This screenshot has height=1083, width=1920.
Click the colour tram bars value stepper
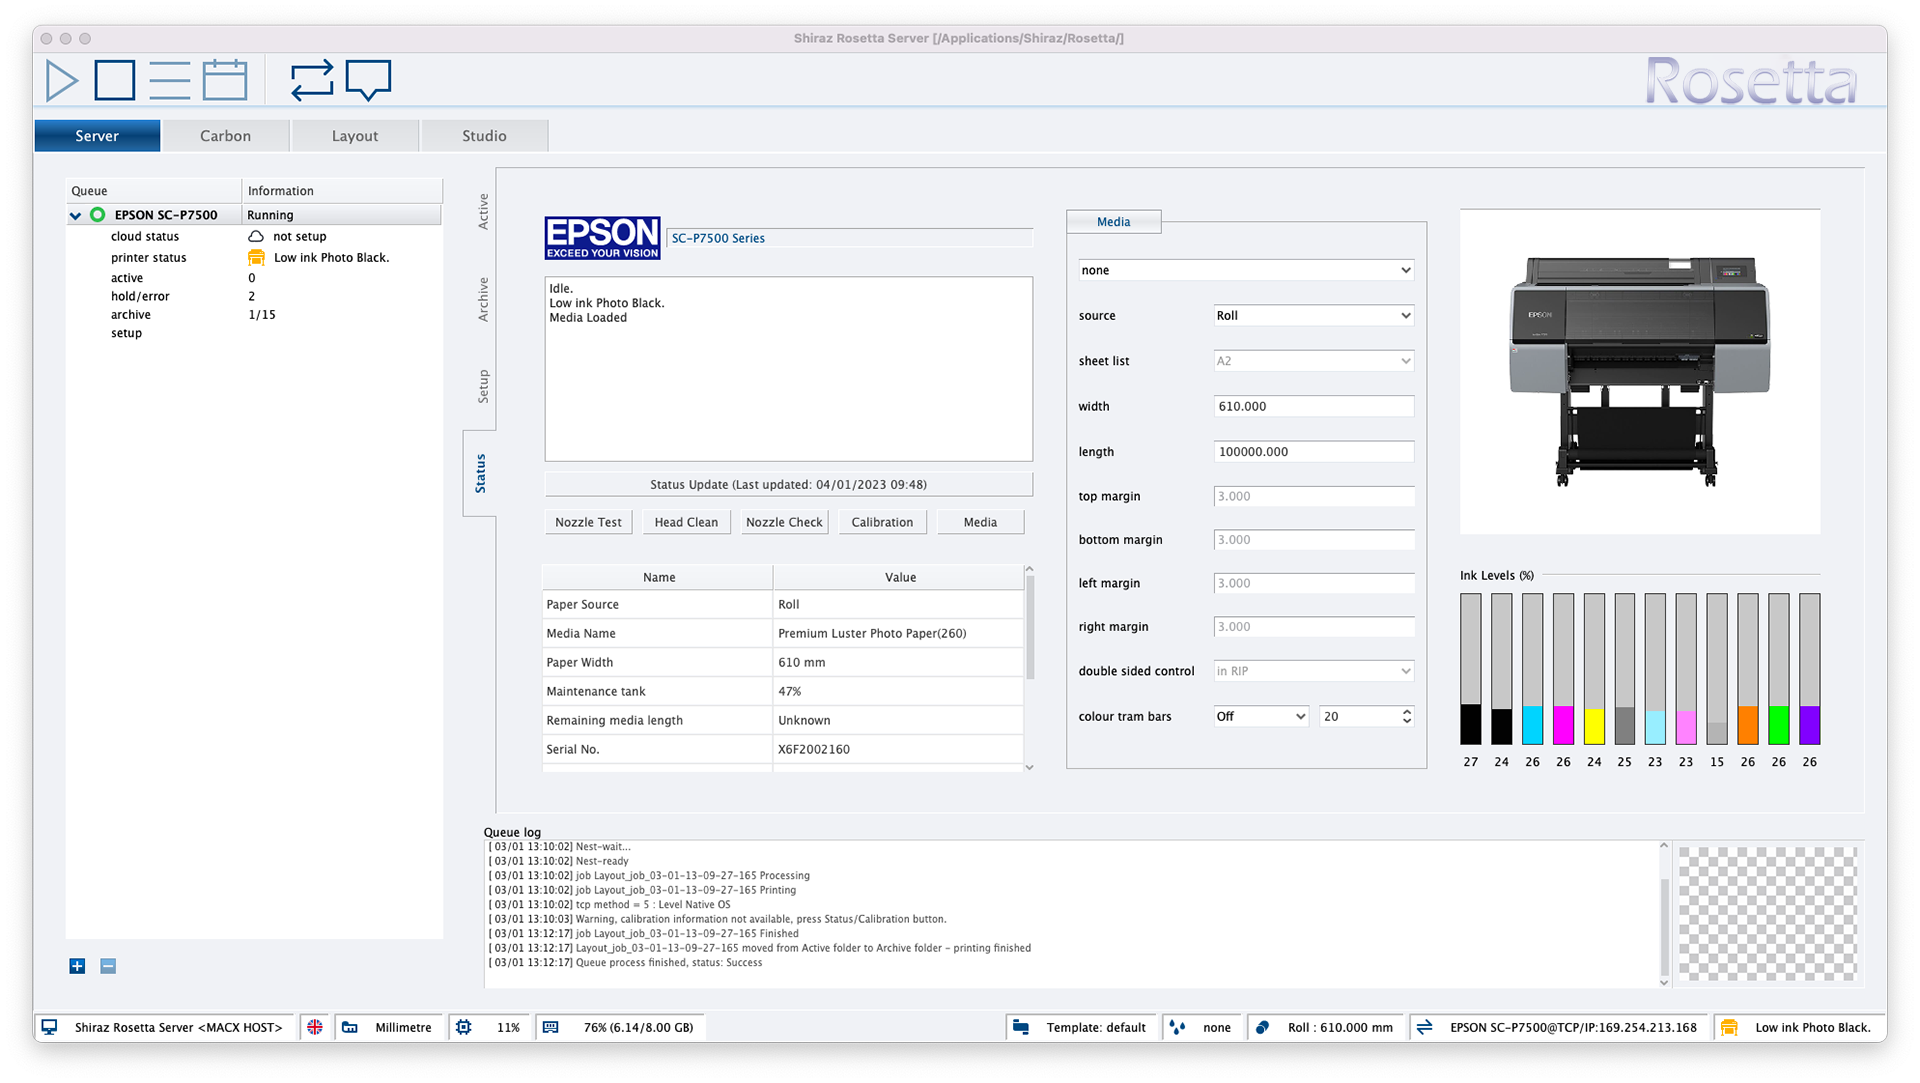[1406, 716]
